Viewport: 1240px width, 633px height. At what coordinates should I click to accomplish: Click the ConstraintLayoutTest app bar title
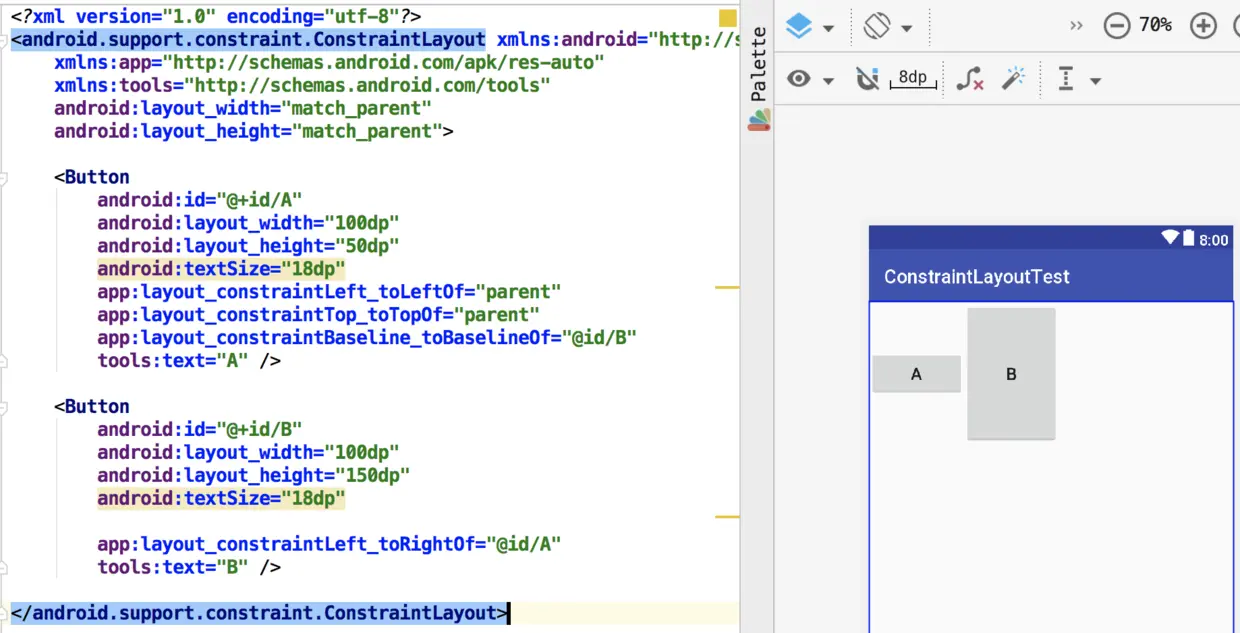976,277
